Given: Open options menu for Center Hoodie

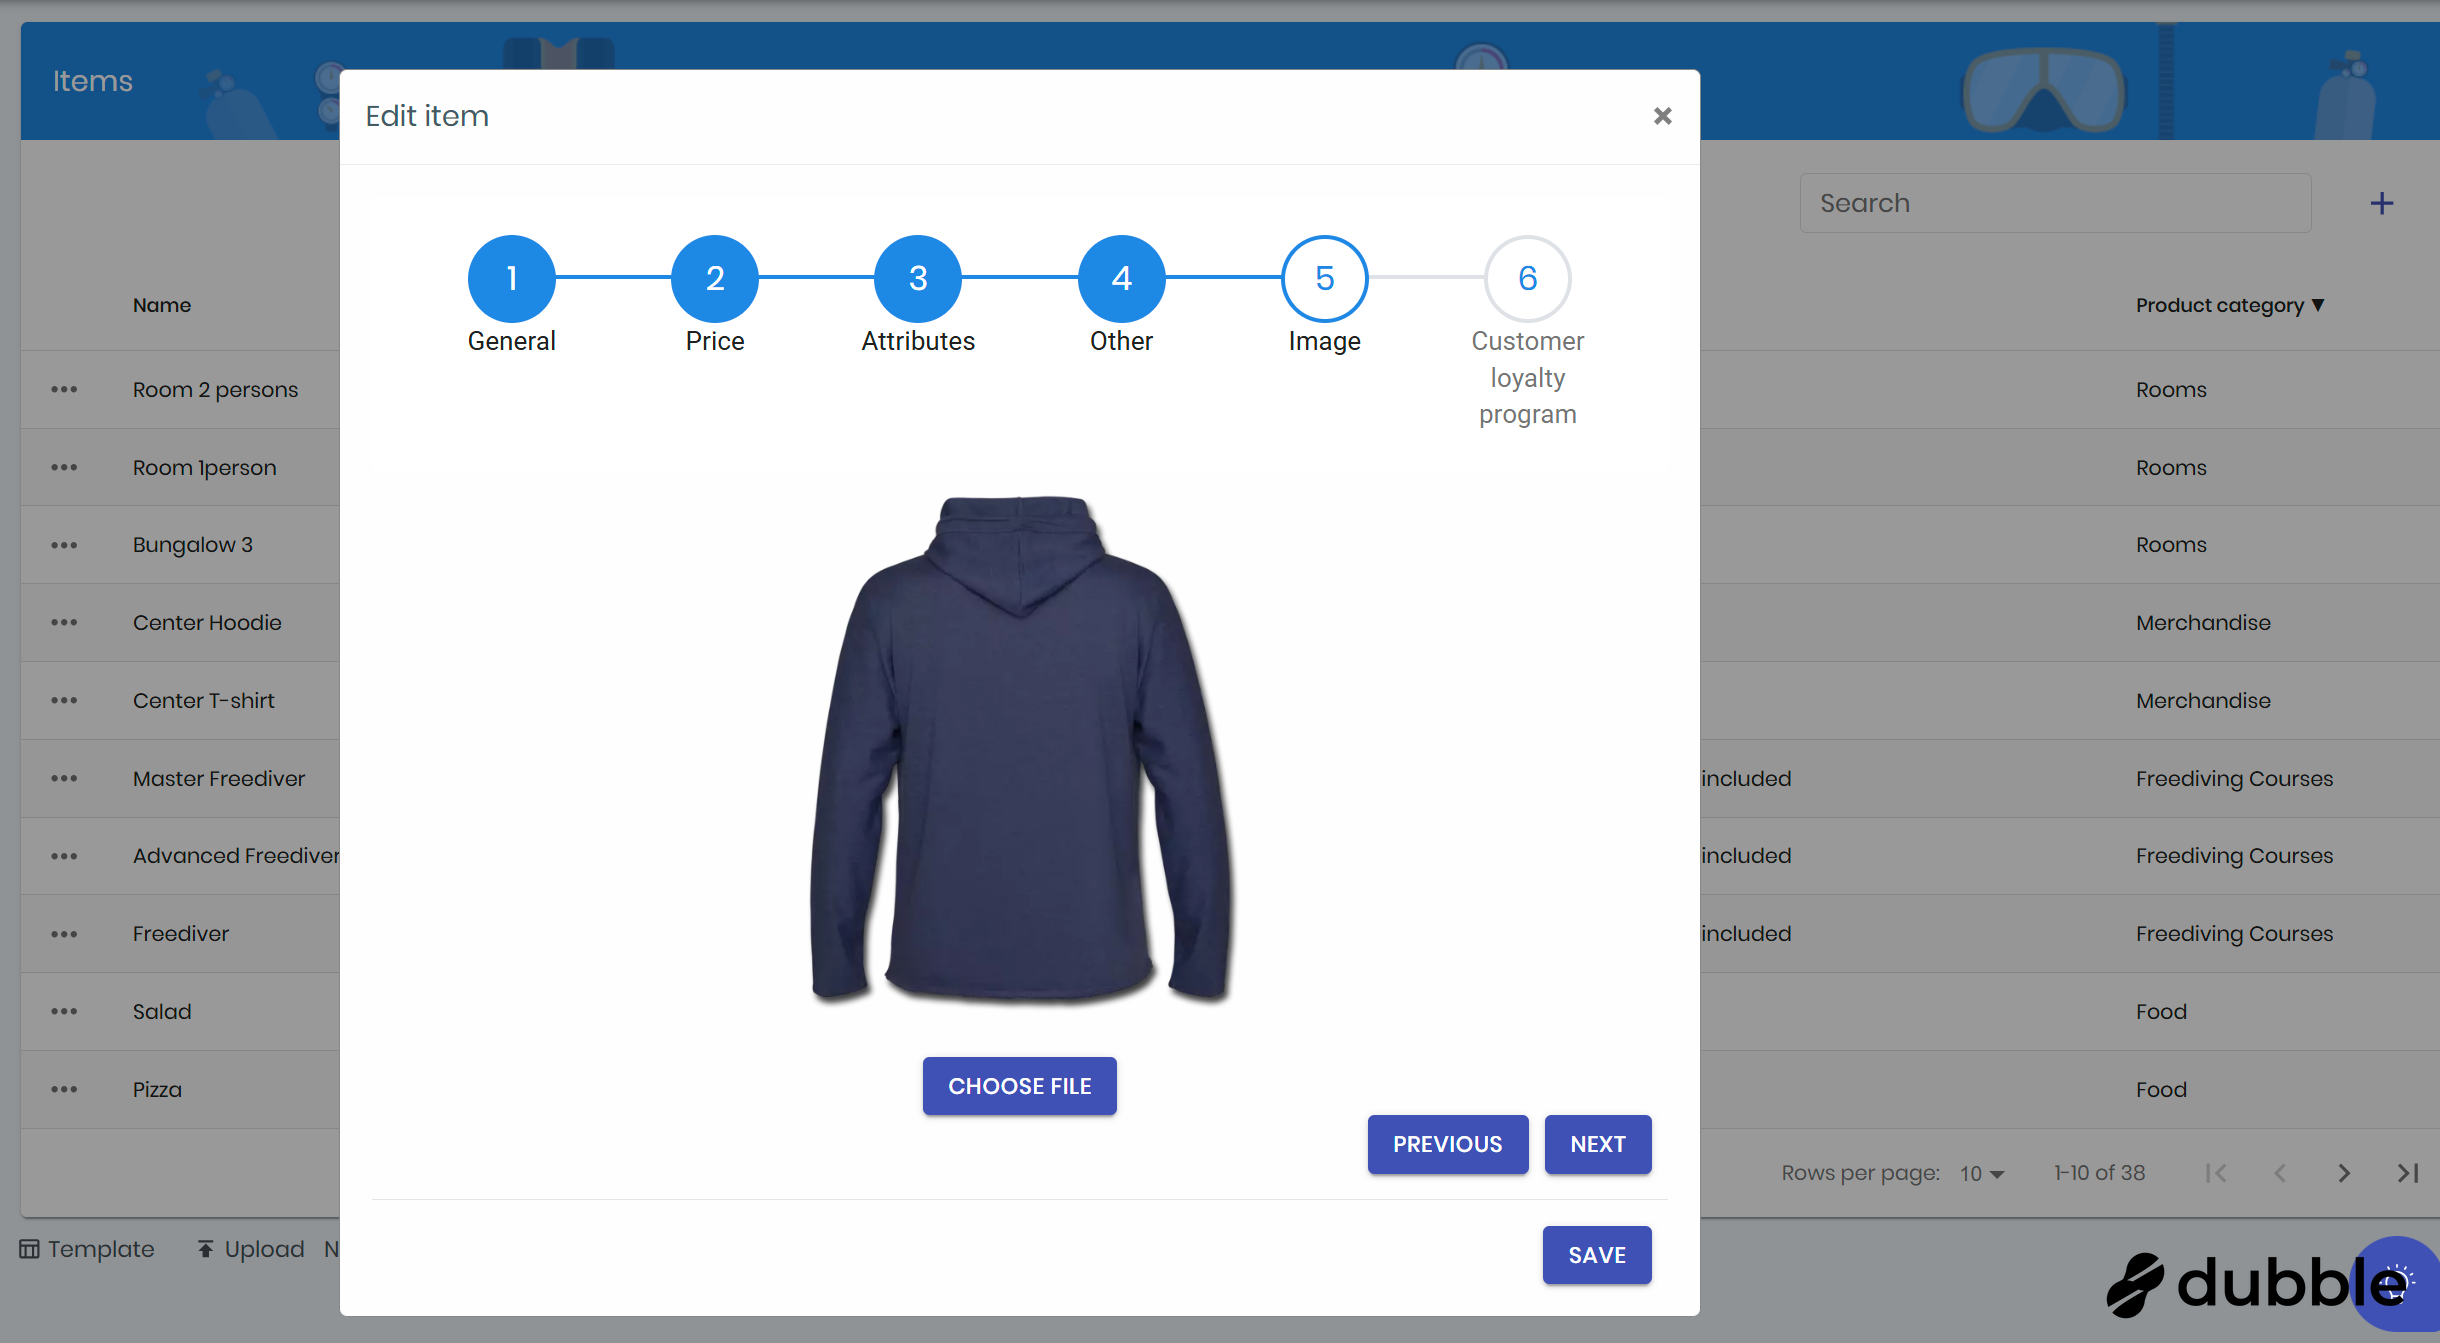Looking at the screenshot, I should tap(64, 622).
